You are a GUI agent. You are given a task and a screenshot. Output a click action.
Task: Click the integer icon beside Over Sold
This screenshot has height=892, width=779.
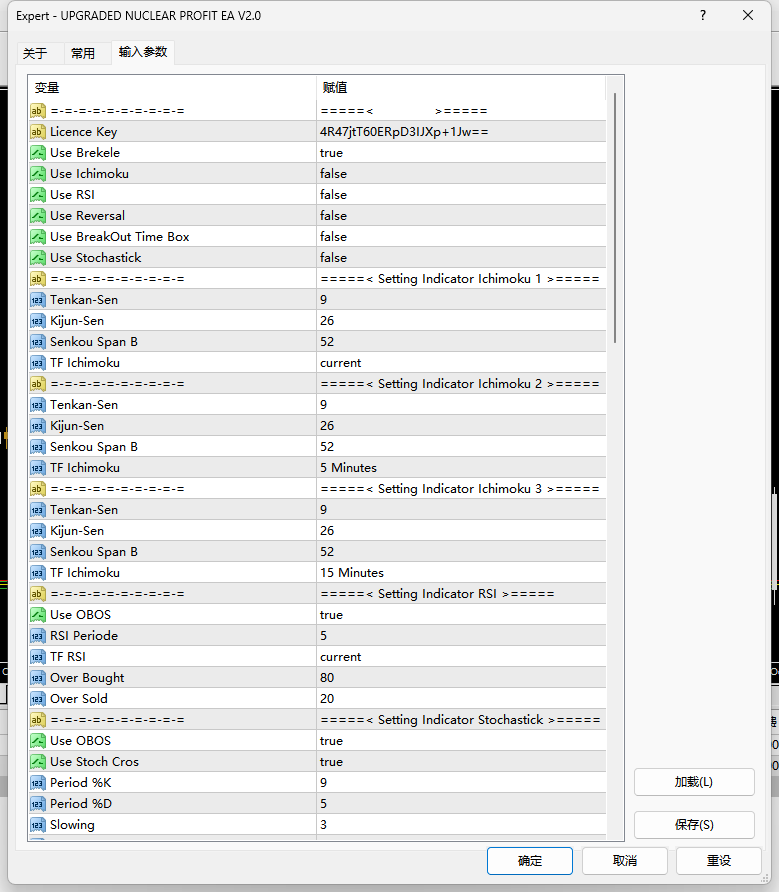point(38,699)
